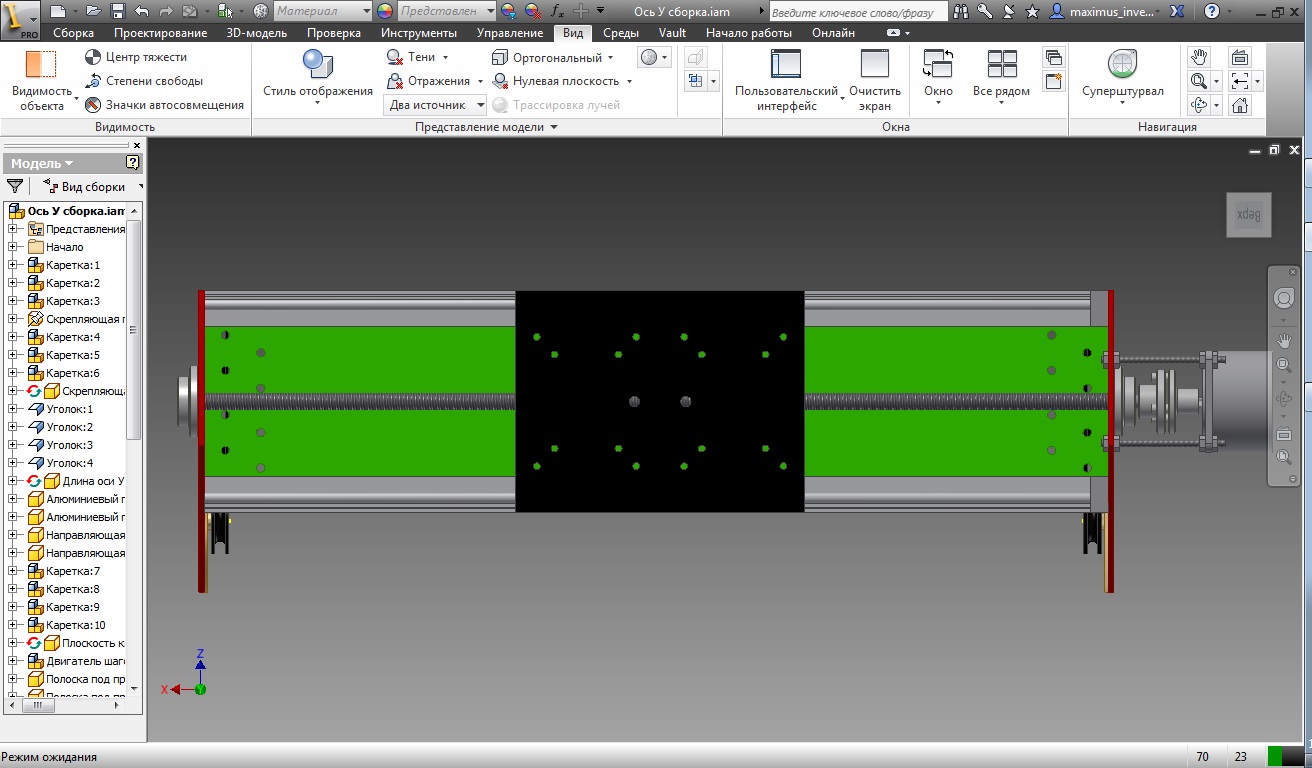The height and width of the screenshot is (768, 1312).
Task: Select the Pan hand tool in ribbon Навигация
Action: [x=1200, y=57]
